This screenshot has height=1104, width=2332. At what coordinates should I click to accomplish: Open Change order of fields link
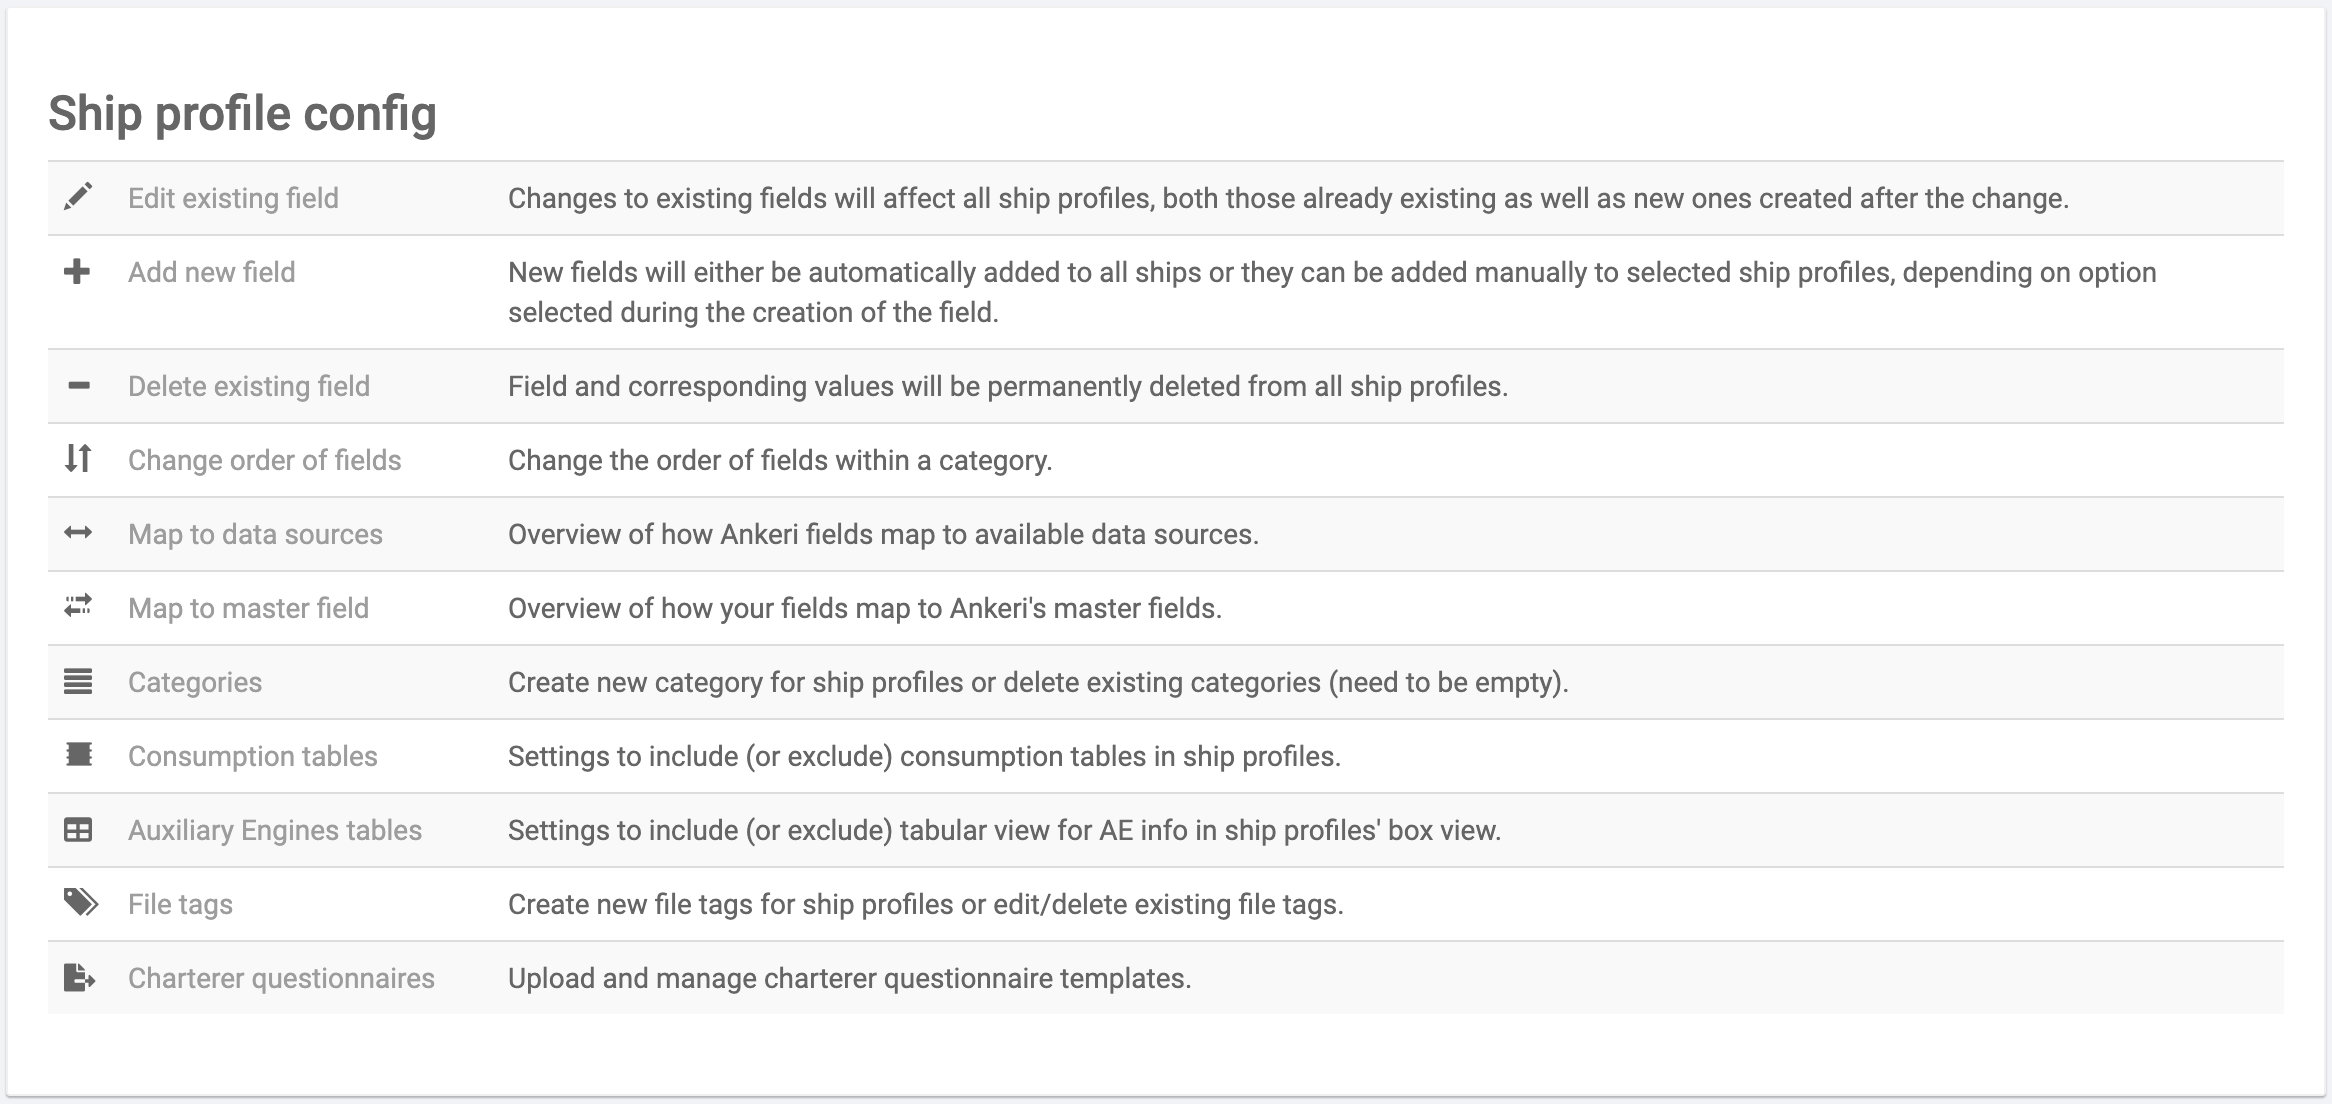coord(264,460)
